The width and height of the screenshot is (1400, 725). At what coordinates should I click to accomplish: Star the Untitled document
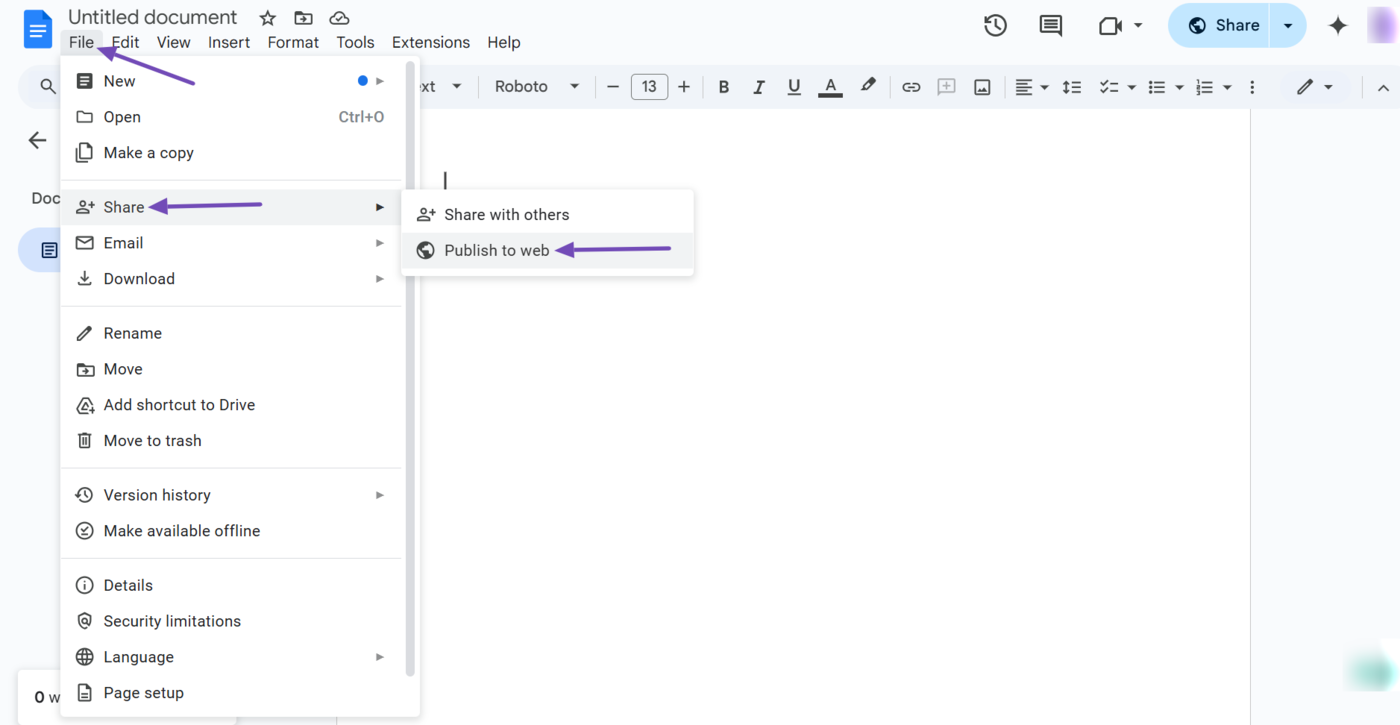(267, 18)
